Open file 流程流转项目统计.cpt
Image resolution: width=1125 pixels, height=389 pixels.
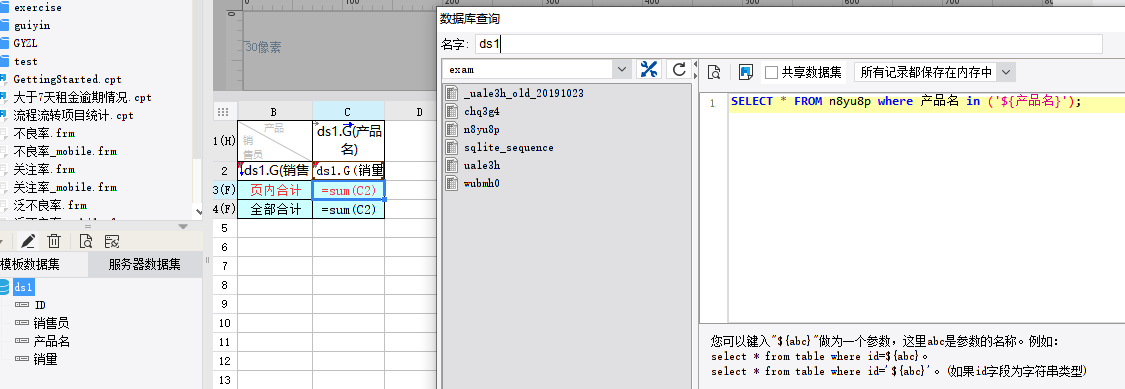point(73,116)
